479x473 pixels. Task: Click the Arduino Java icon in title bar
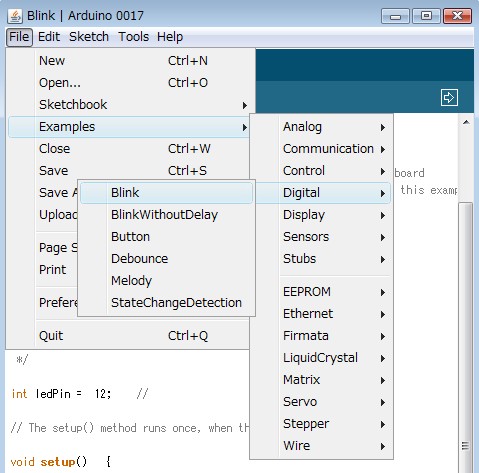tap(15, 16)
